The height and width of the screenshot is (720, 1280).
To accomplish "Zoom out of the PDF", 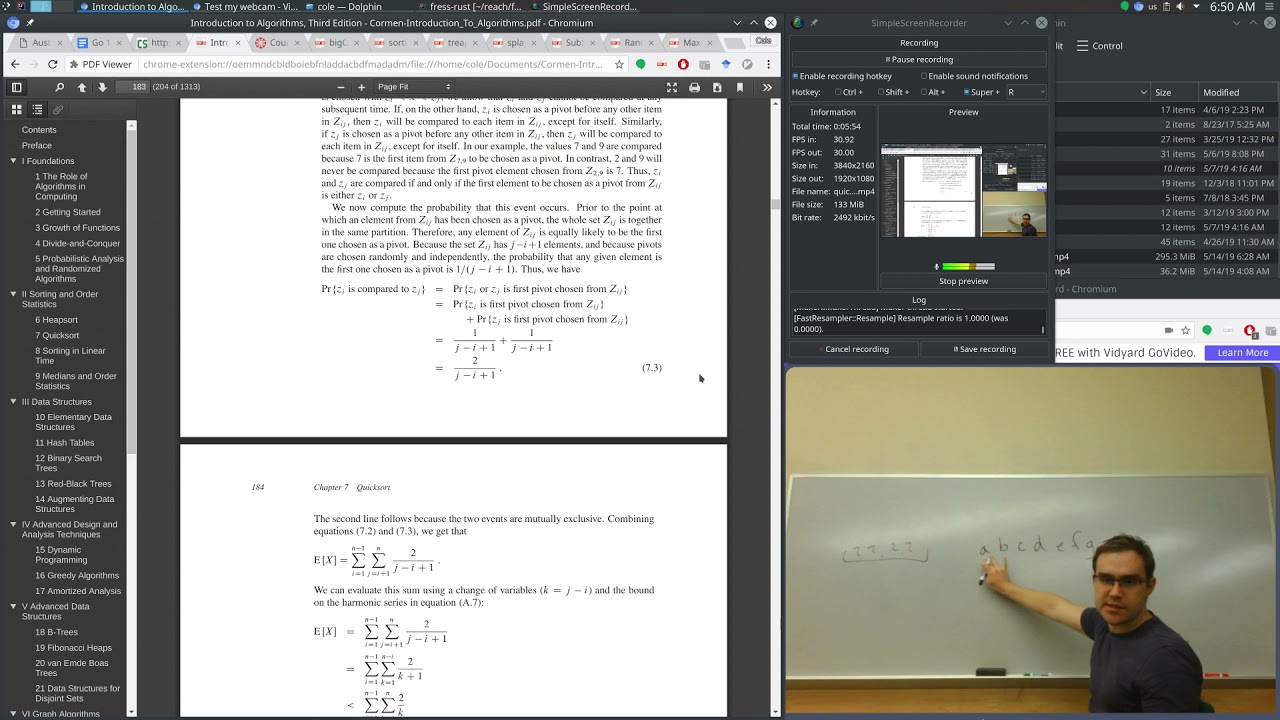I will [341, 87].
